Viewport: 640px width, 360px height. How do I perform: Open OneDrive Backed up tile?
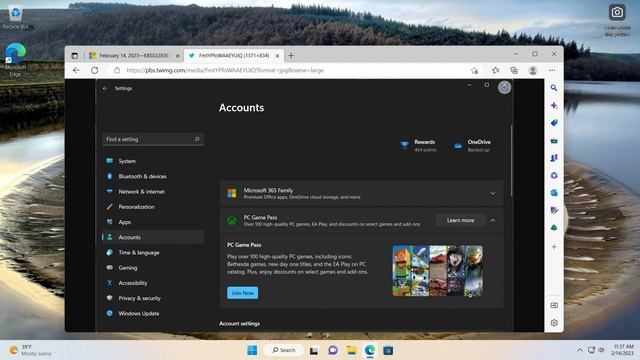click(472, 146)
